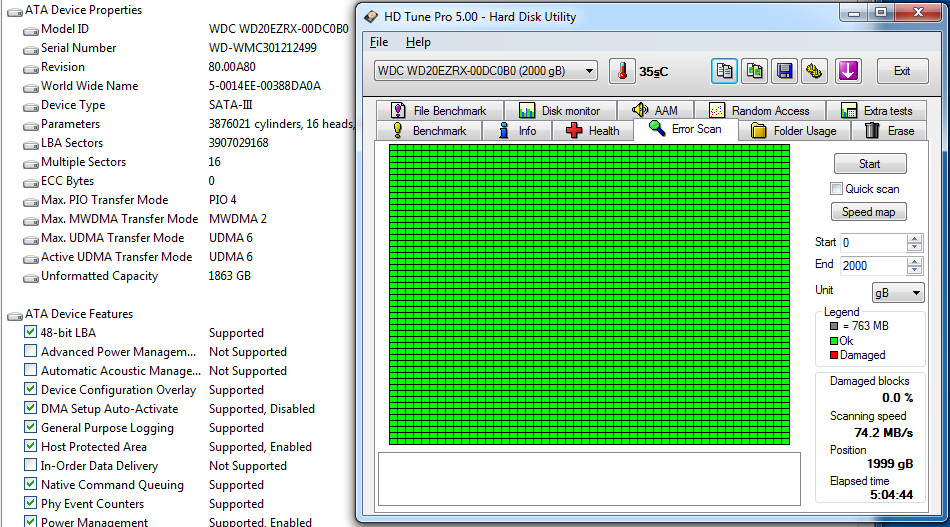
Task: Click the End position input field
Action: (x=874, y=265)
